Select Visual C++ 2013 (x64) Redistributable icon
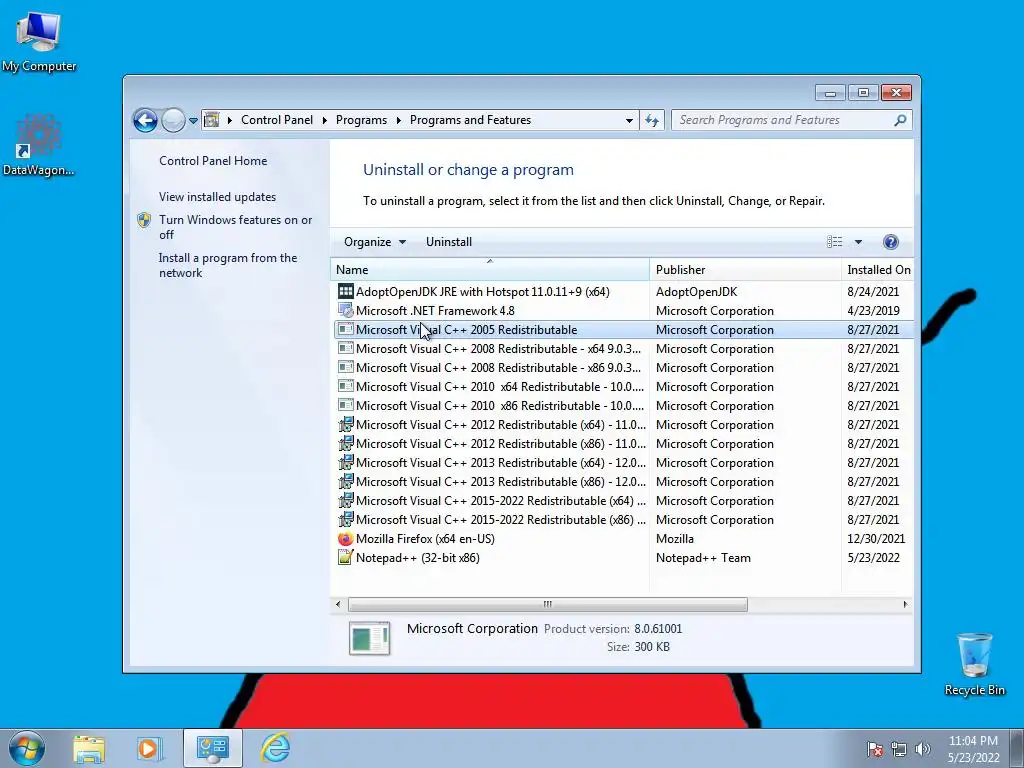Viewport: 1024px width, 768px height. (345, 462)
